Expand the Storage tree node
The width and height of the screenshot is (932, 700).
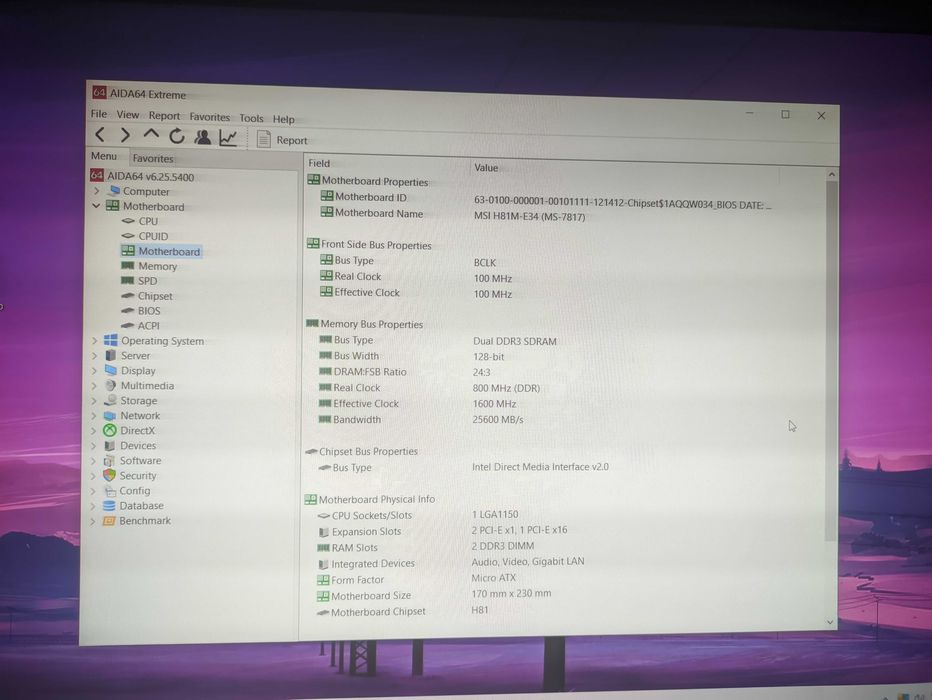pyautogui.click(x=94, y=401)
